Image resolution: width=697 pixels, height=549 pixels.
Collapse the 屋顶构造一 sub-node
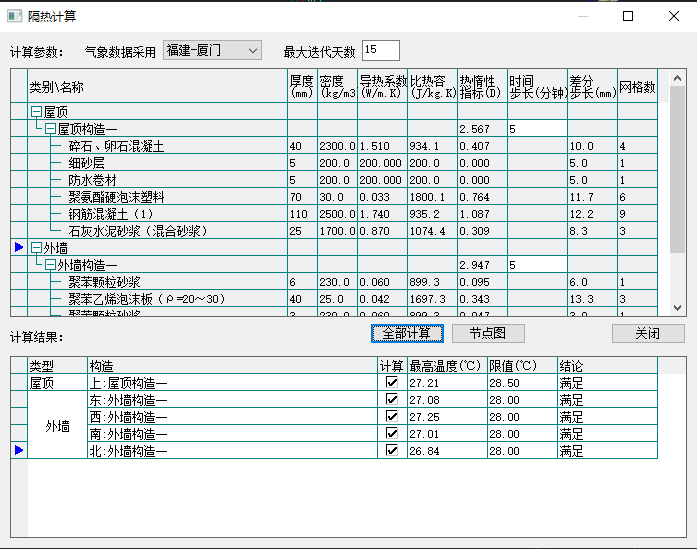[50, 130]
